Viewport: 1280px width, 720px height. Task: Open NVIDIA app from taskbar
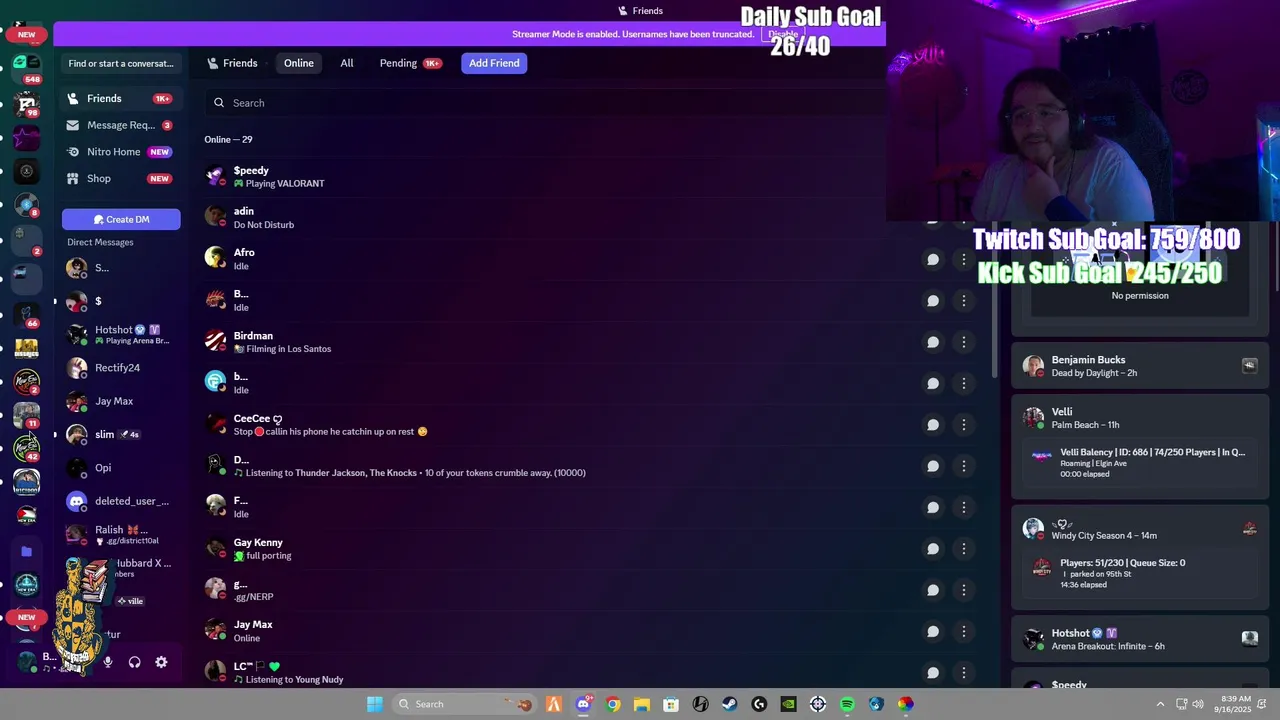[x=788, y=704]
